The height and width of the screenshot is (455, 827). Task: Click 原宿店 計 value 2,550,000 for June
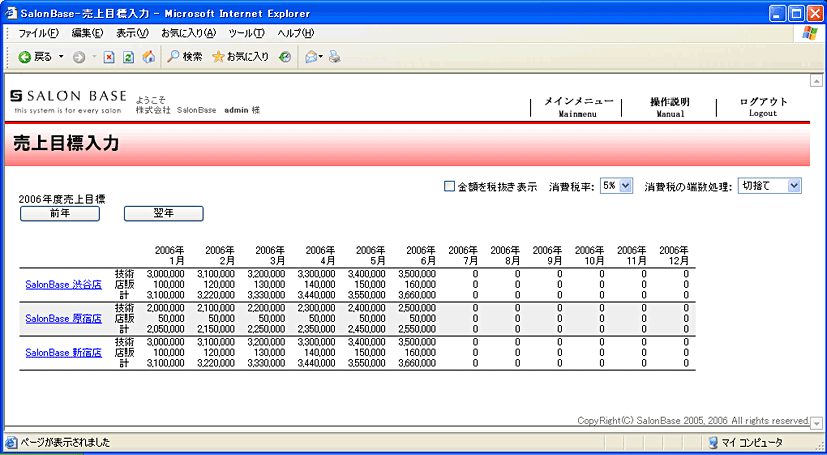[x=417, y=329]
